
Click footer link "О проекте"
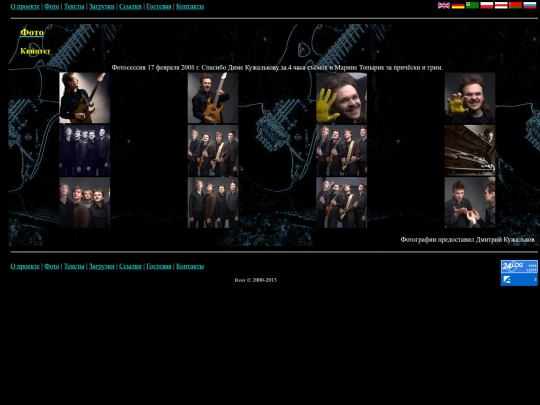pyautogui.click(x=25, y=266)
